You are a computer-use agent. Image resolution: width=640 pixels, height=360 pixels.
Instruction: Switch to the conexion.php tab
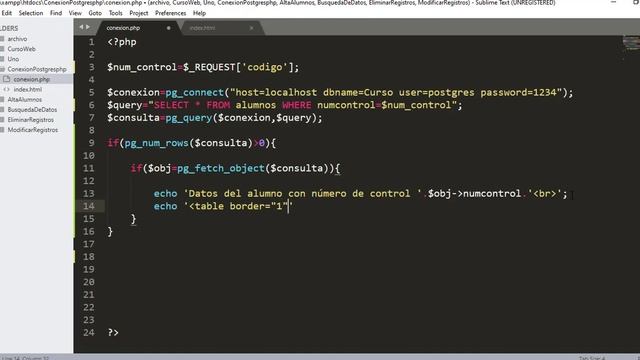123,28
